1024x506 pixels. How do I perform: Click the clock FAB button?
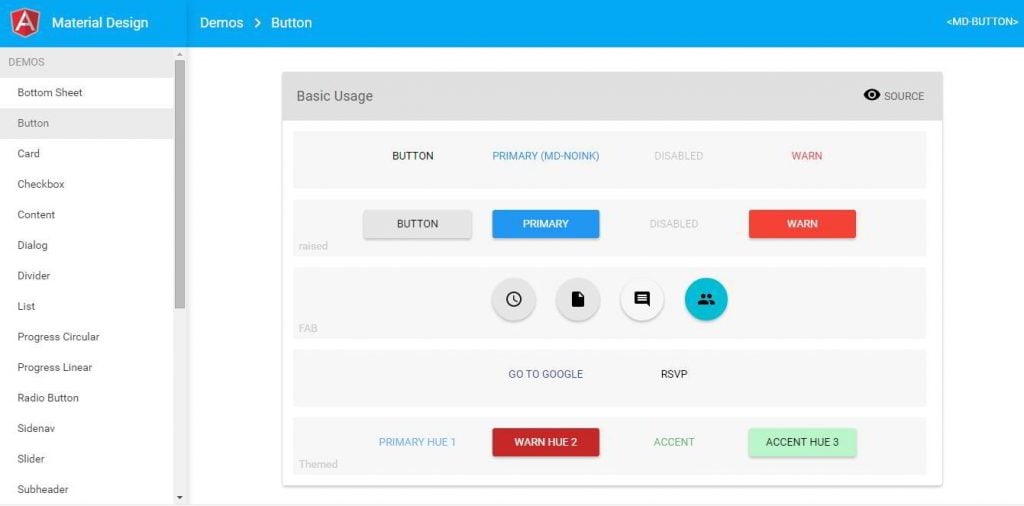coord(513,299)
